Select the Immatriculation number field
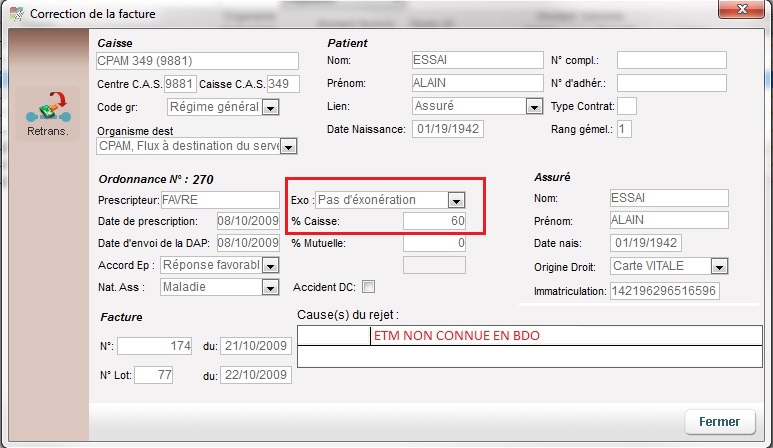Viewport: 773px width, 448px height. coord(663,291)
